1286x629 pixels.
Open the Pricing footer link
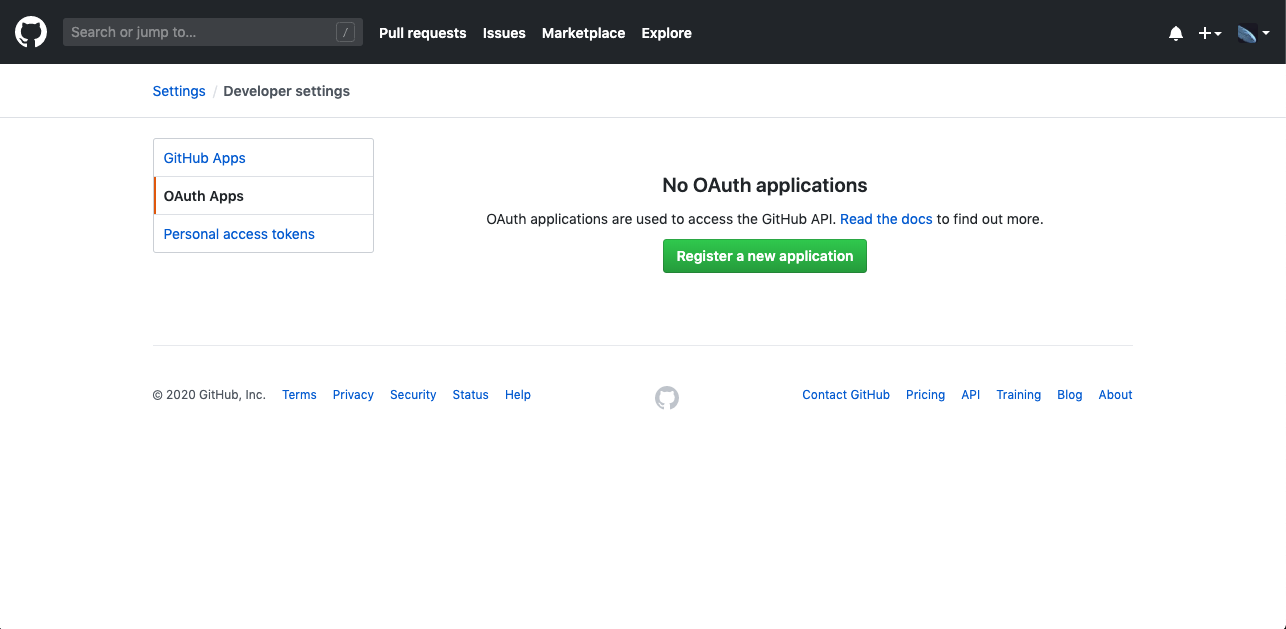pyautogui.click(x=925, y=395)
